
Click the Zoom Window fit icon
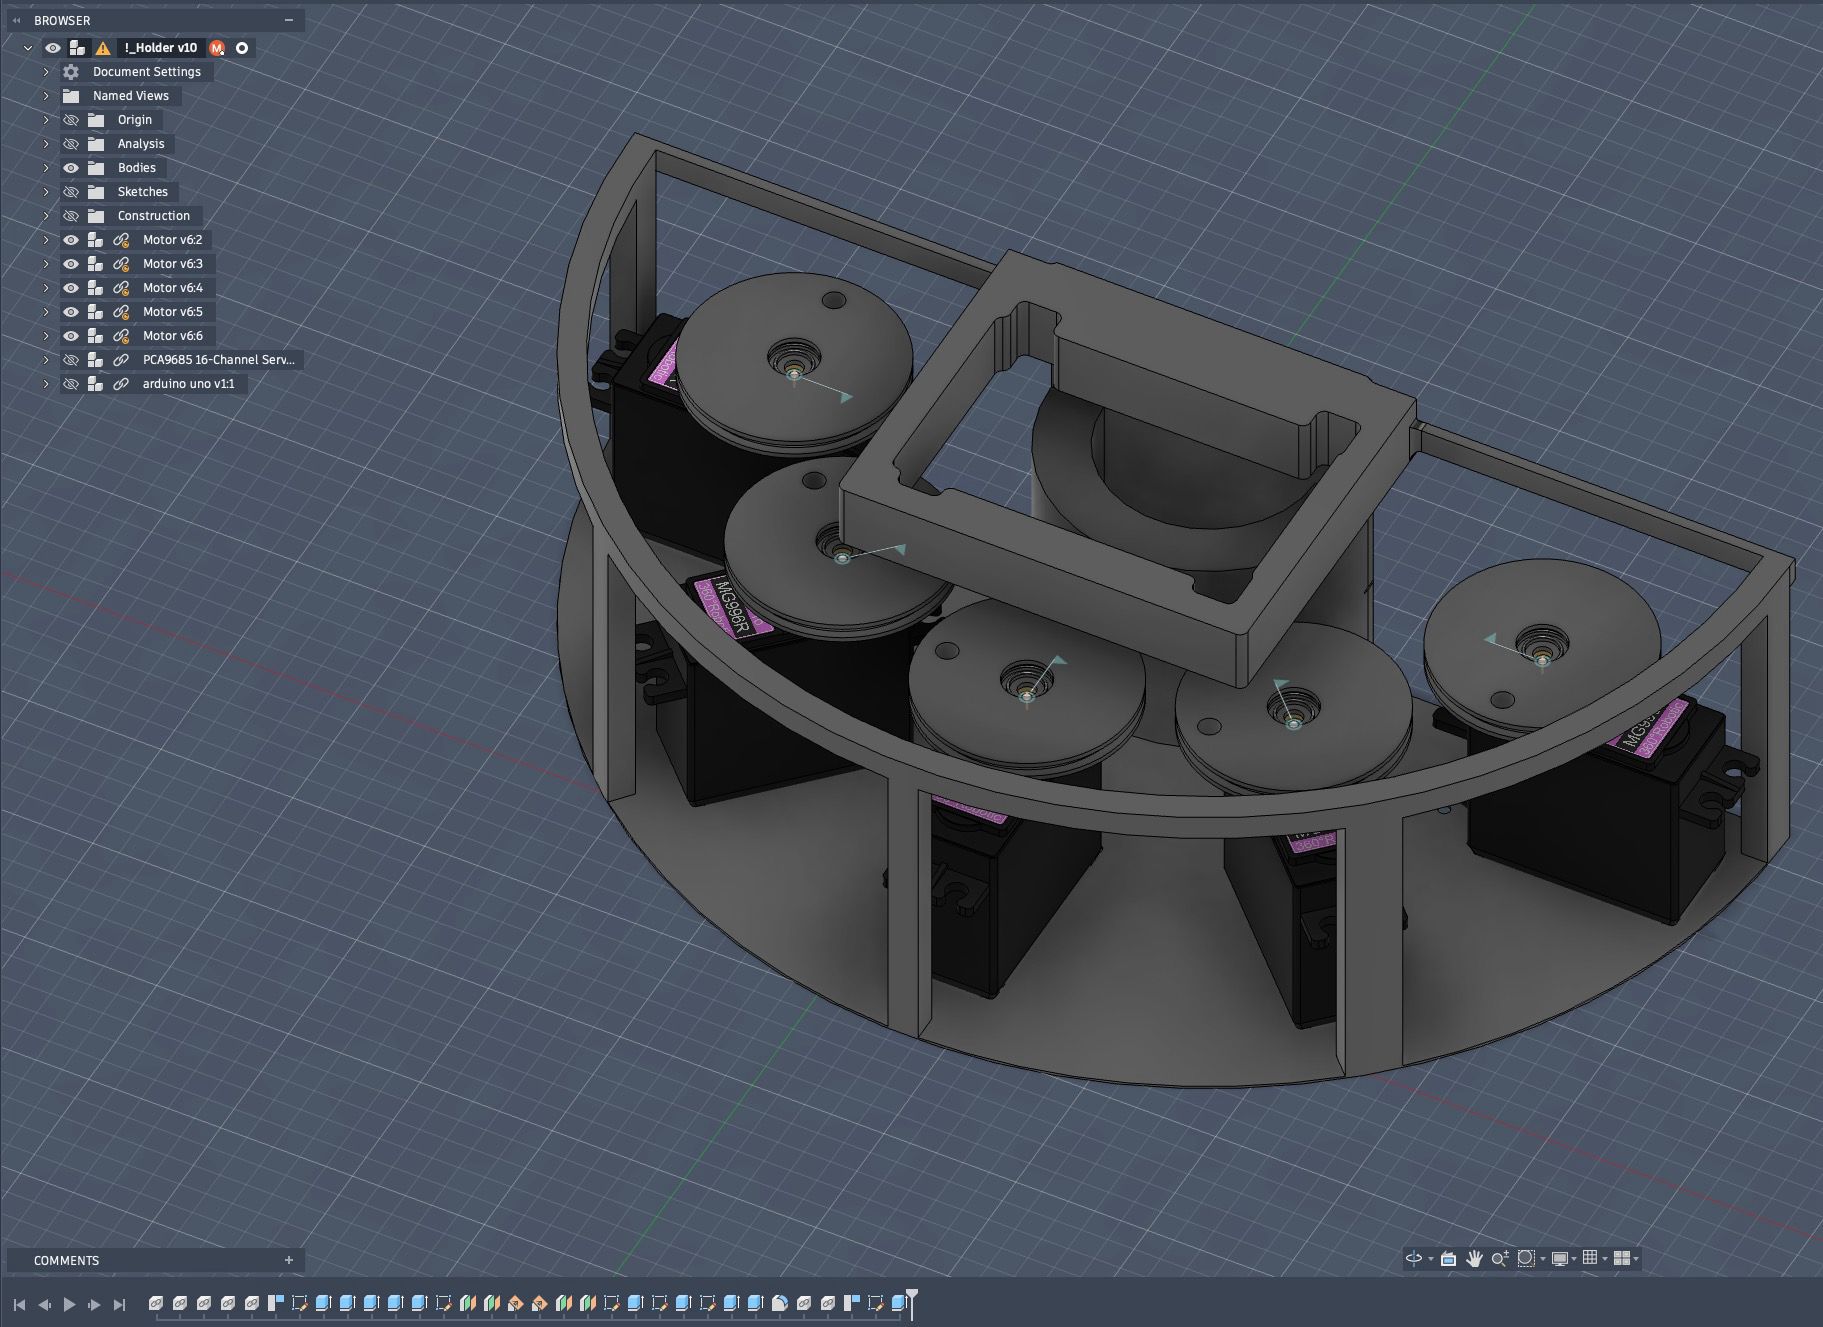(x=1526, y=1259)
